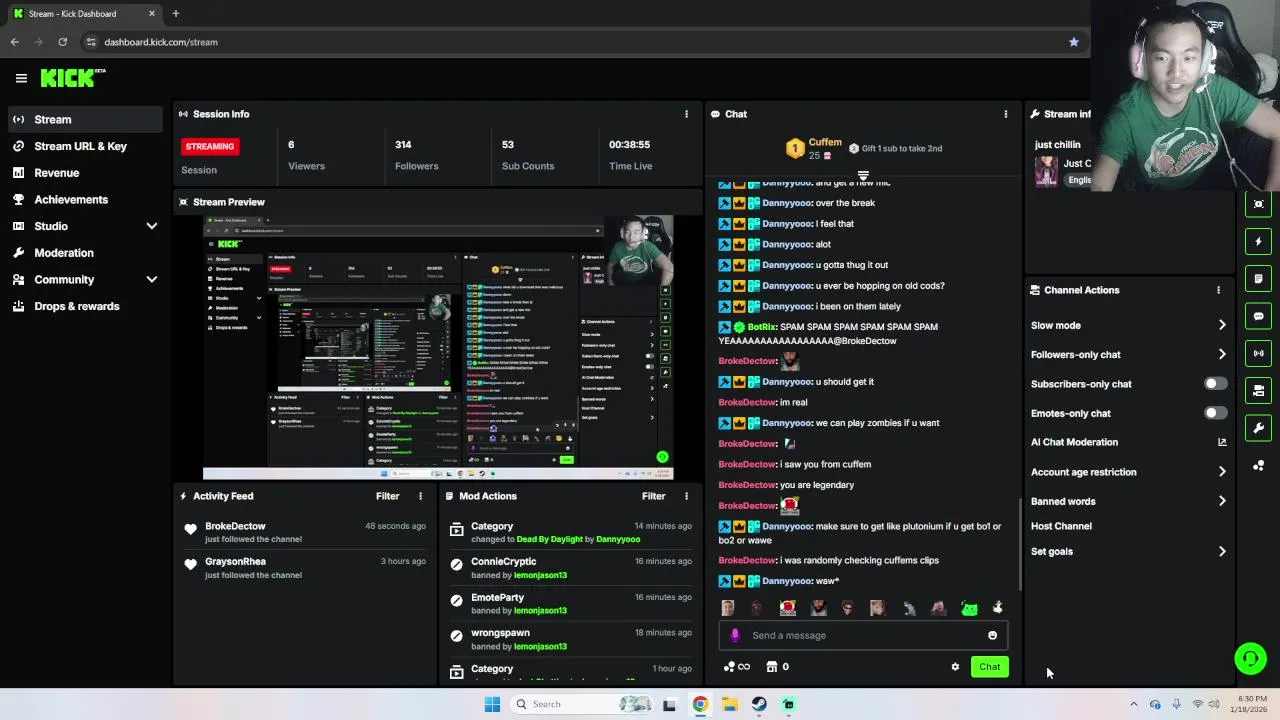This screenshot has width=1280, height=720.
Task: Filter the Mod Actions list
Action: click(653, 496)
